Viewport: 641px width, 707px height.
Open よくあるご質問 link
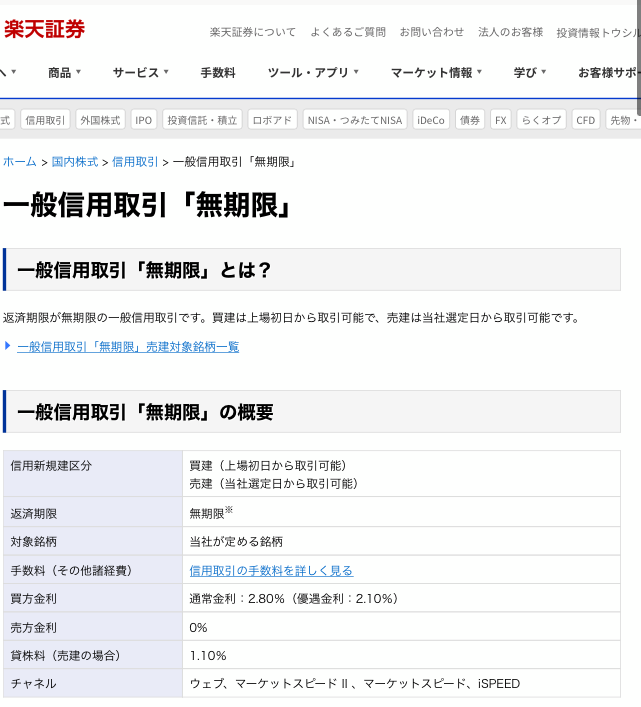point(348,32)
